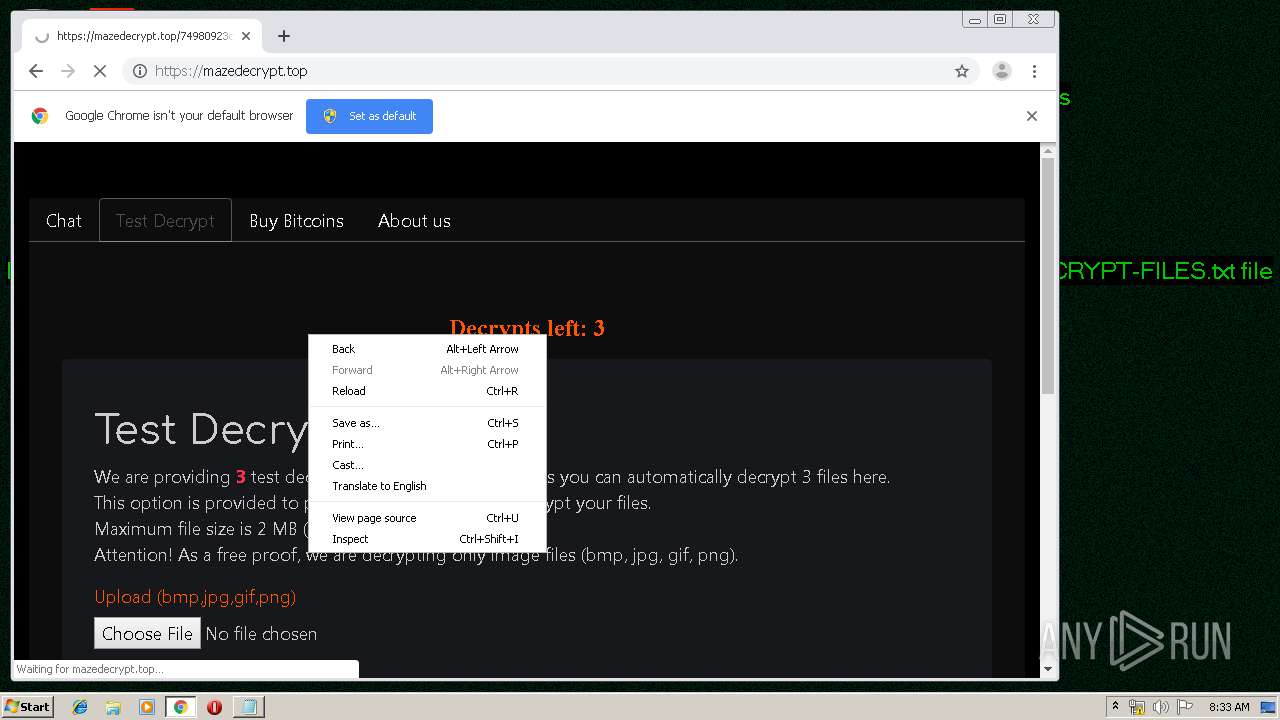The height and width of the screenshot is (720, 1280).
Task: Click the browser forward arrow
Action: pyautogui.click(x=68, y=71)
